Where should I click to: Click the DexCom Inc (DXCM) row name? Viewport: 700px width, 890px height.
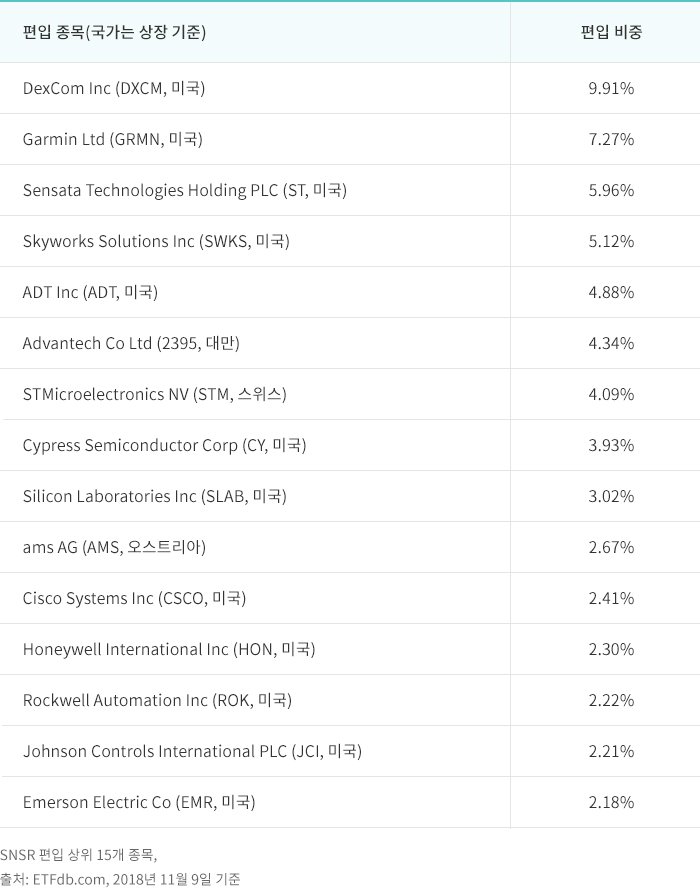(x=114, y=88)
